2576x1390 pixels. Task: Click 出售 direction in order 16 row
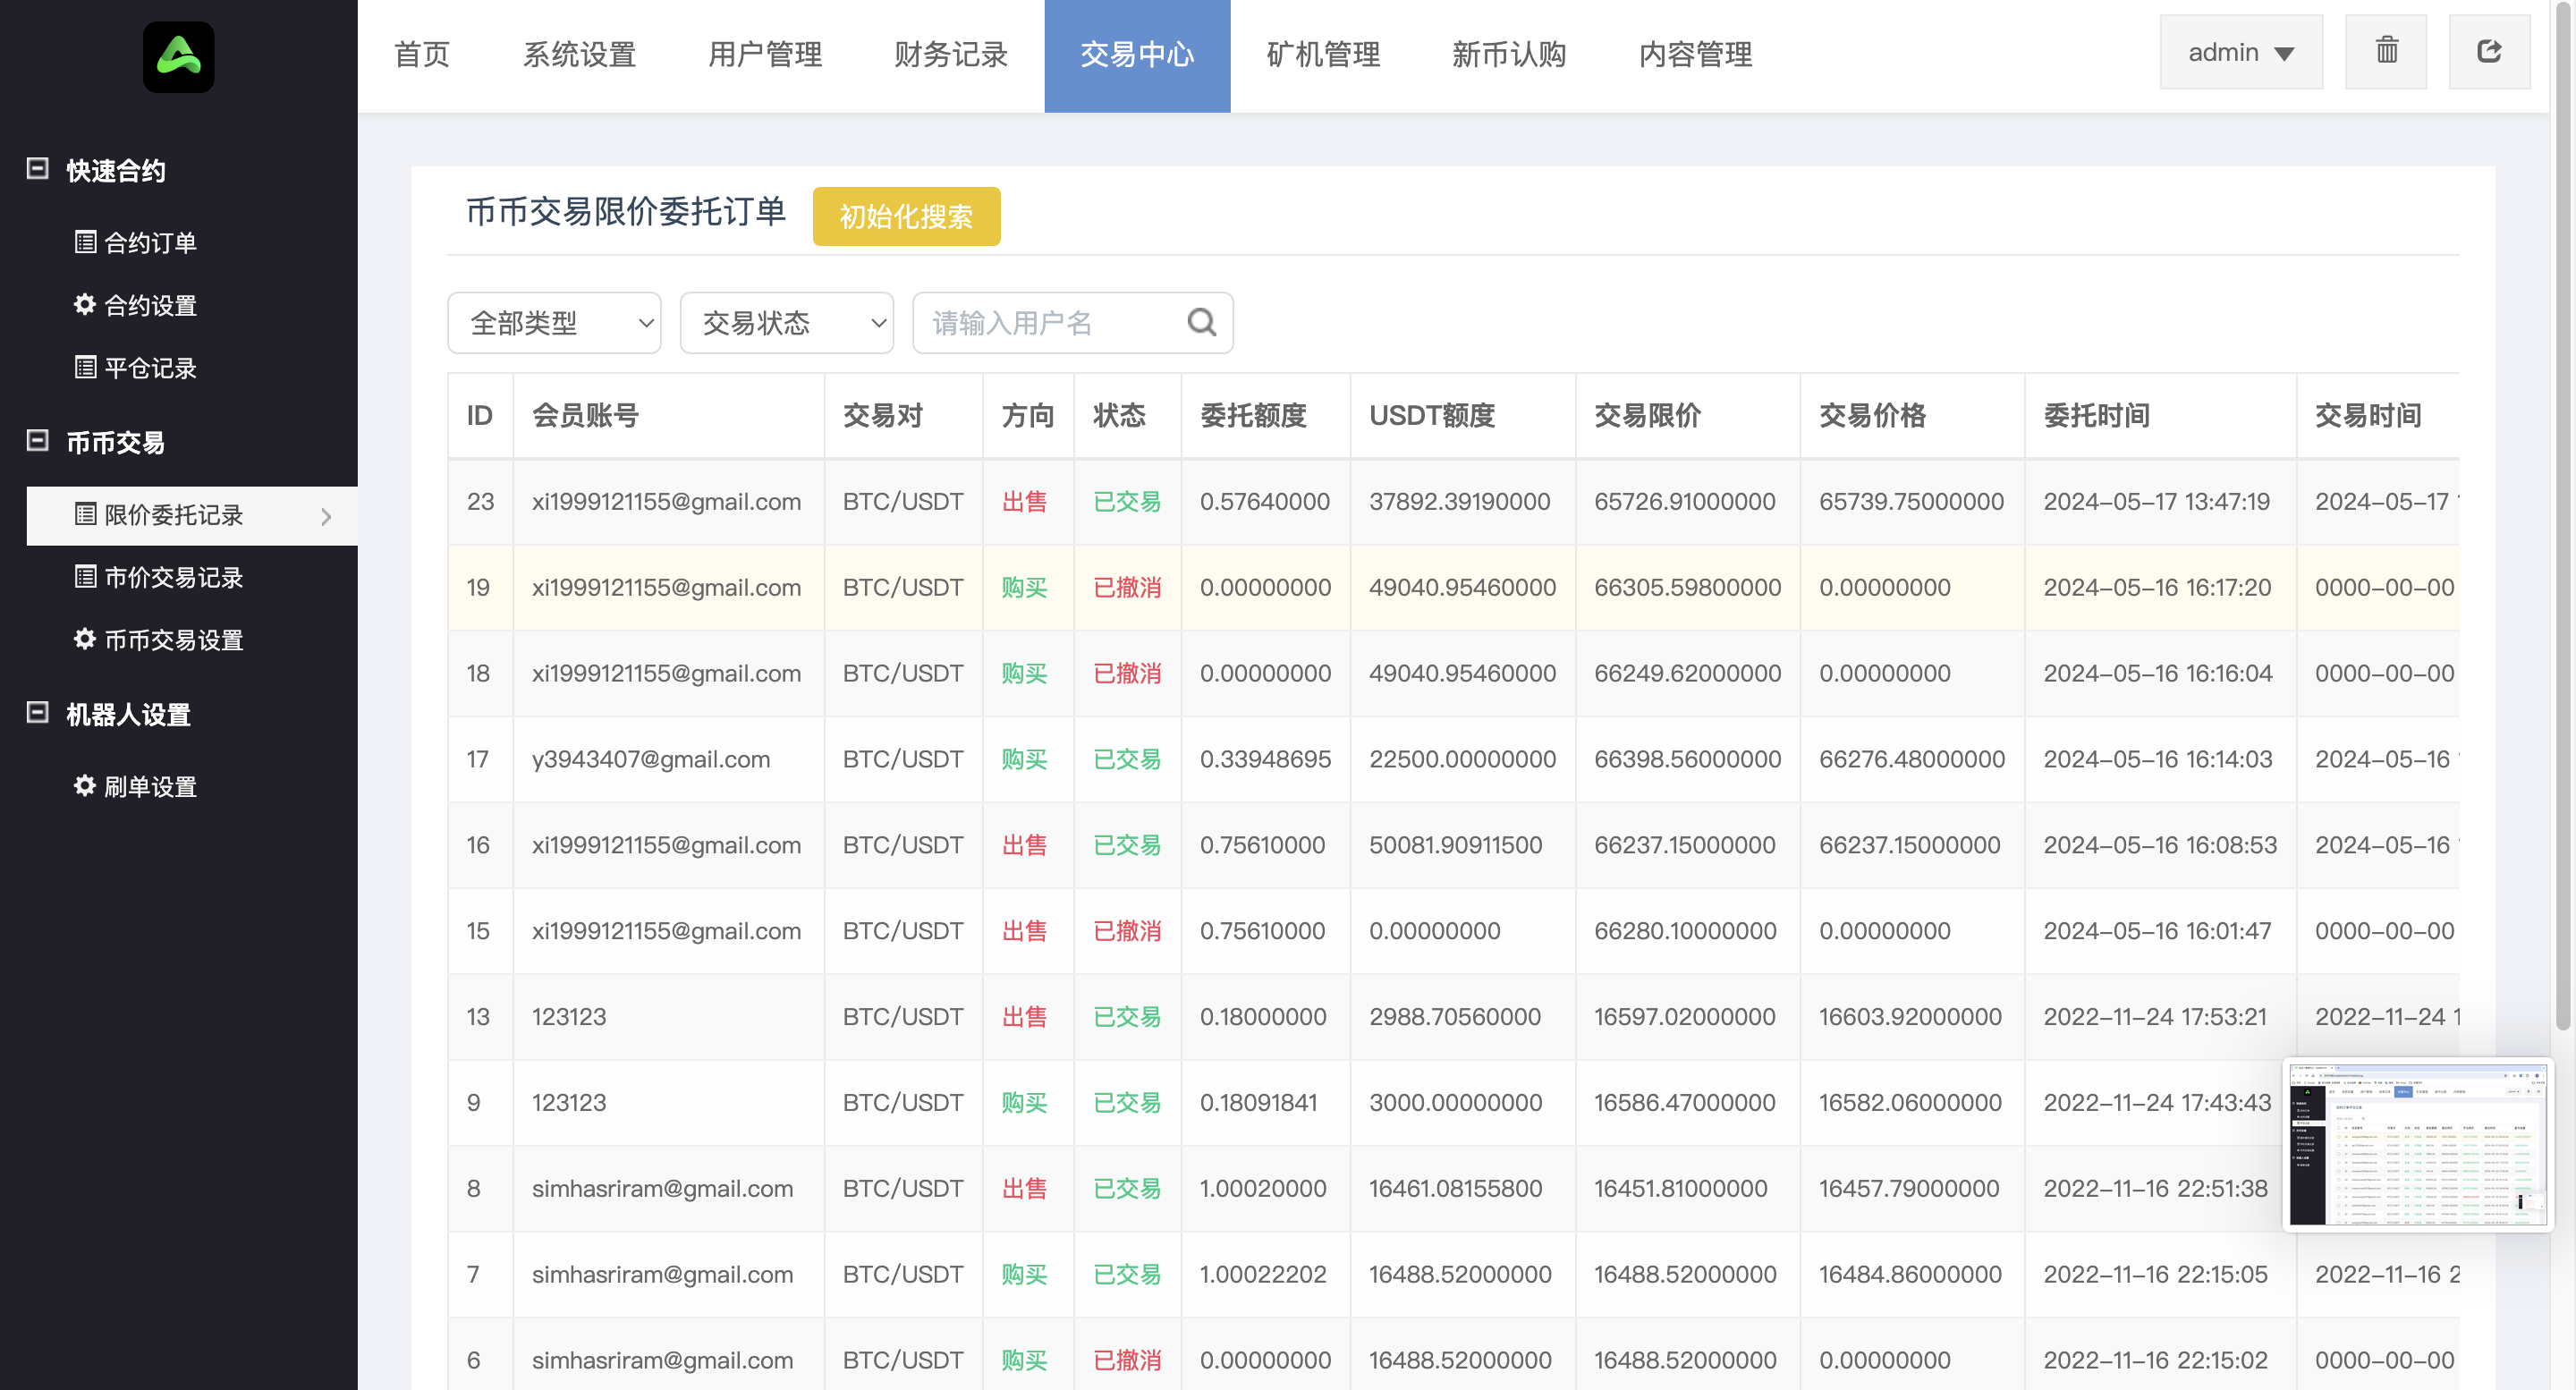[x=1024, y=845]
